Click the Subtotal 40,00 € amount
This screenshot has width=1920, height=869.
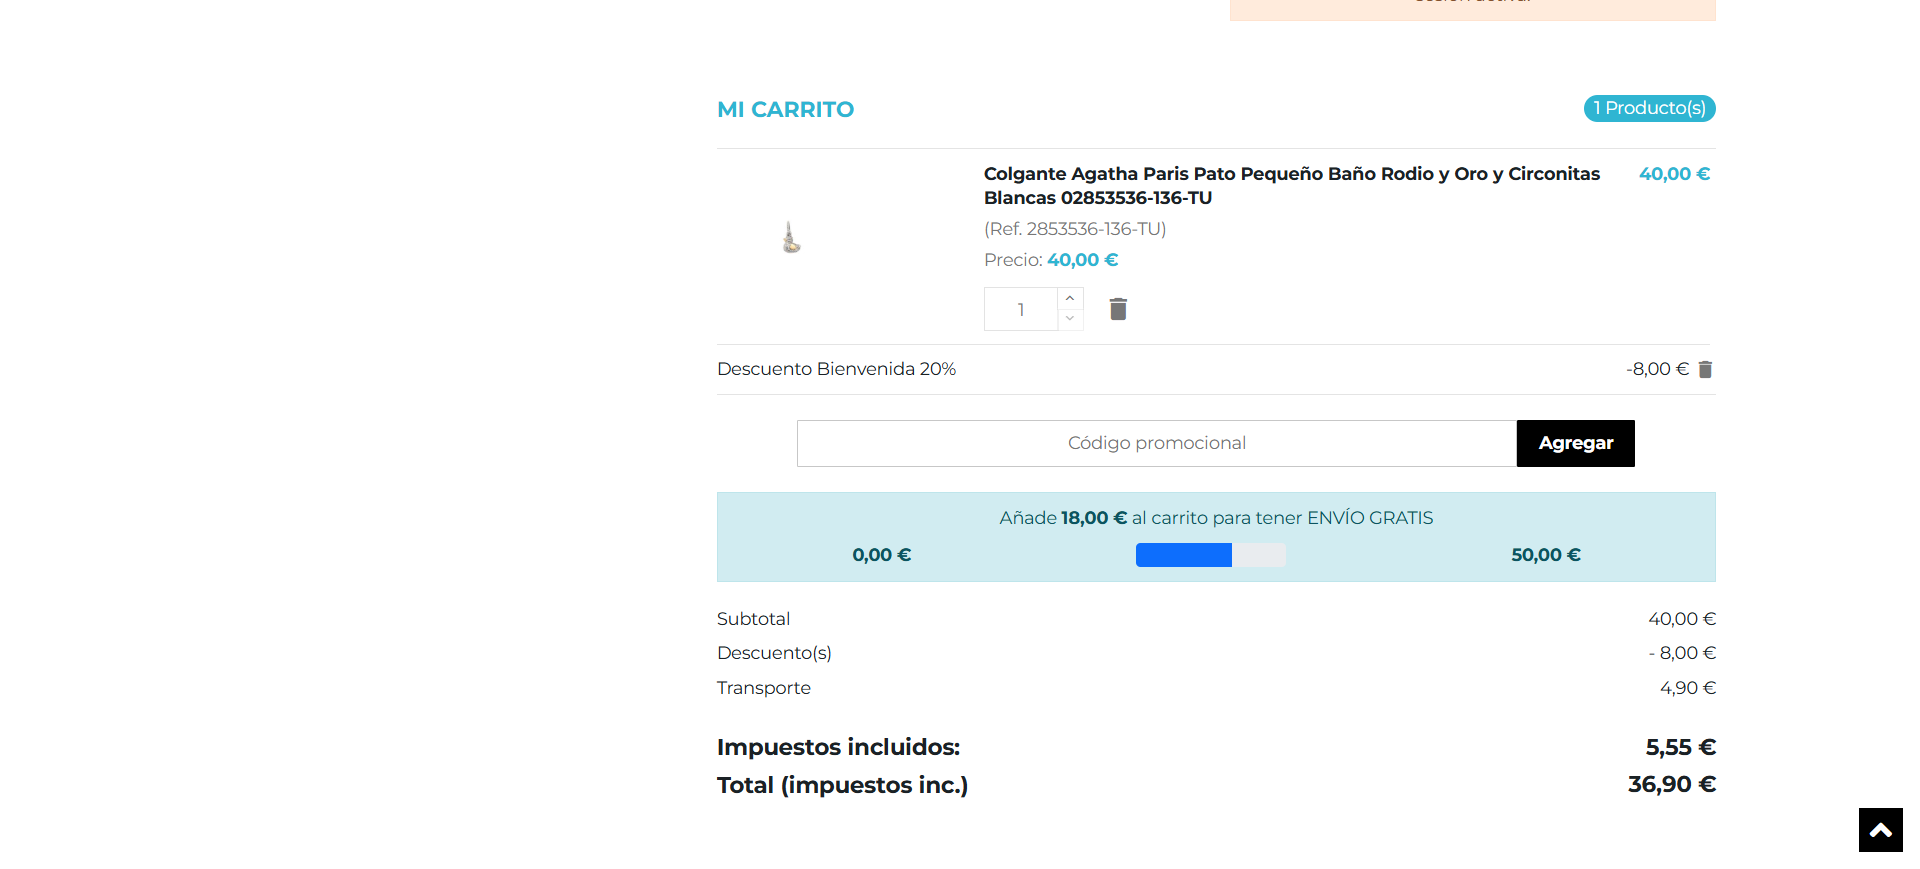1681,619
